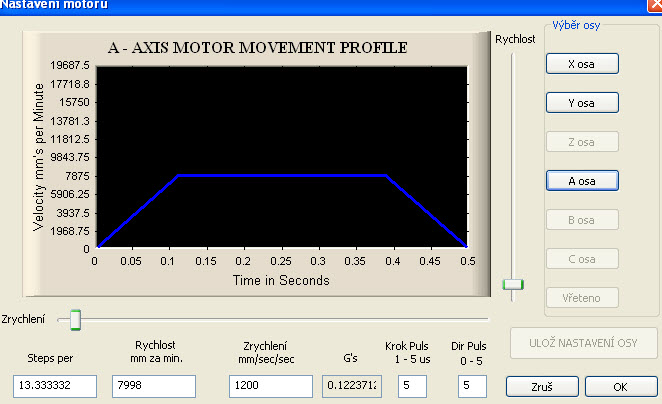Switch to the A osa axis
The image size is (662, 404).
click(582, 180)
